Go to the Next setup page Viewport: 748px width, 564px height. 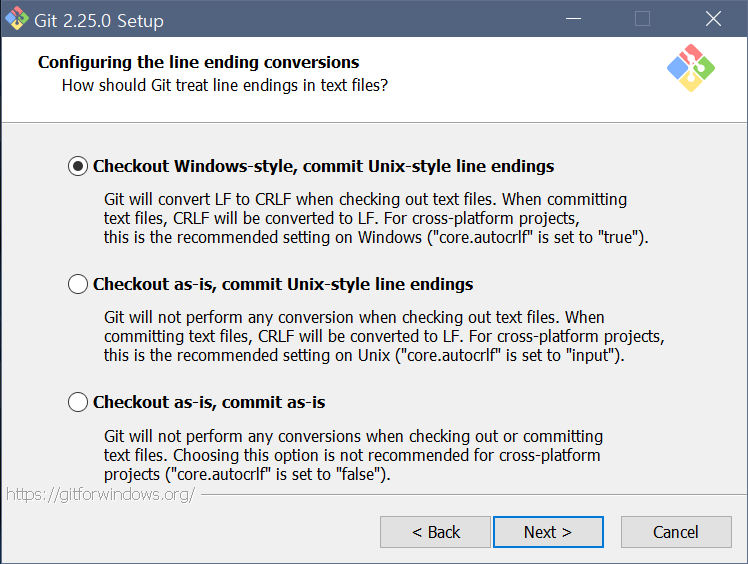click(x=548, y=532)
